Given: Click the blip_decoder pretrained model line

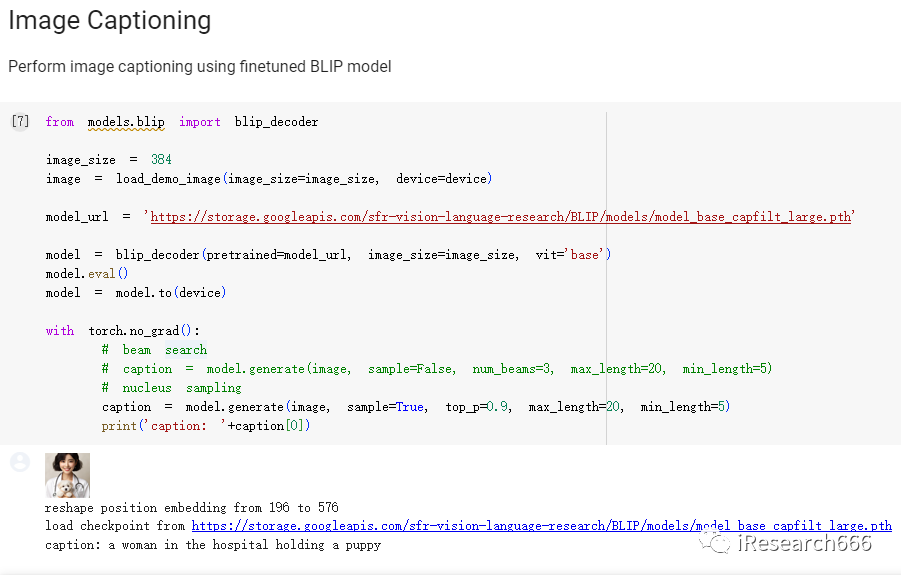Looking at the screenshot, I should [x=328, y=255].
